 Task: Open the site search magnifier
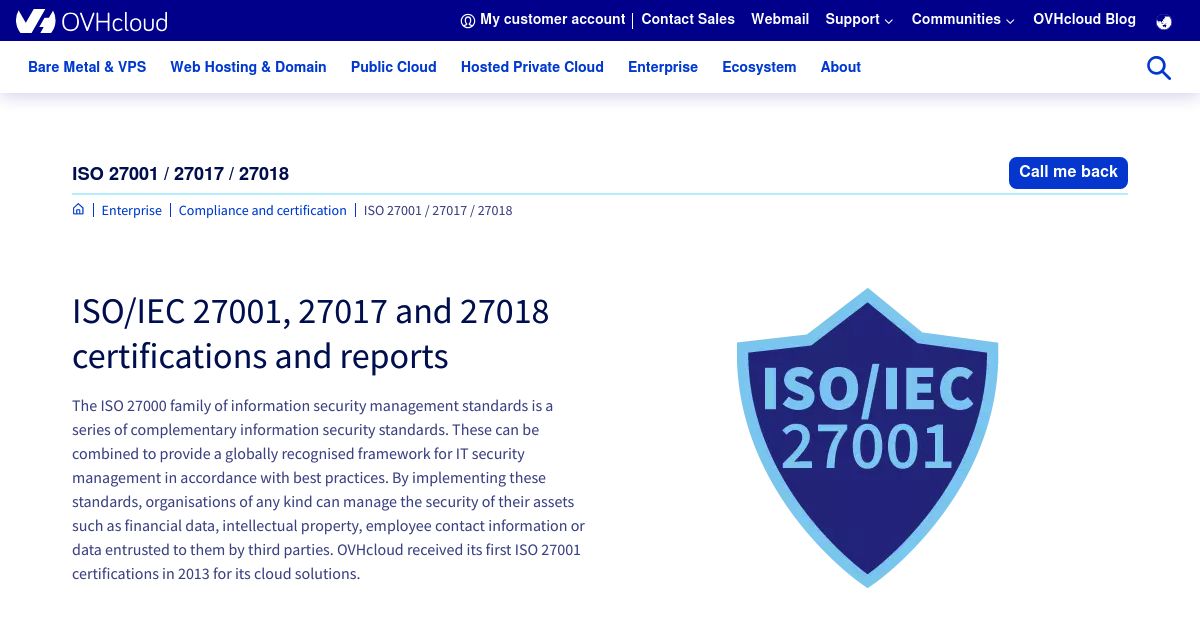pos(1158,68)
